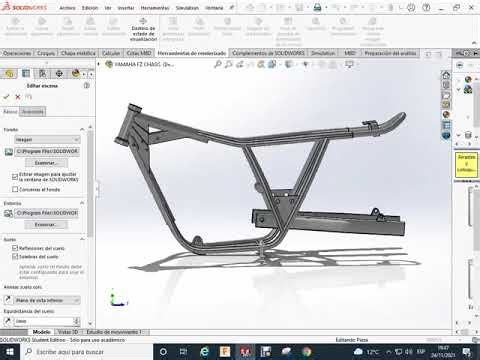480x360 pixels.
Task: Click the environment image icon beside Entorno path
Action: coord(8,213)
